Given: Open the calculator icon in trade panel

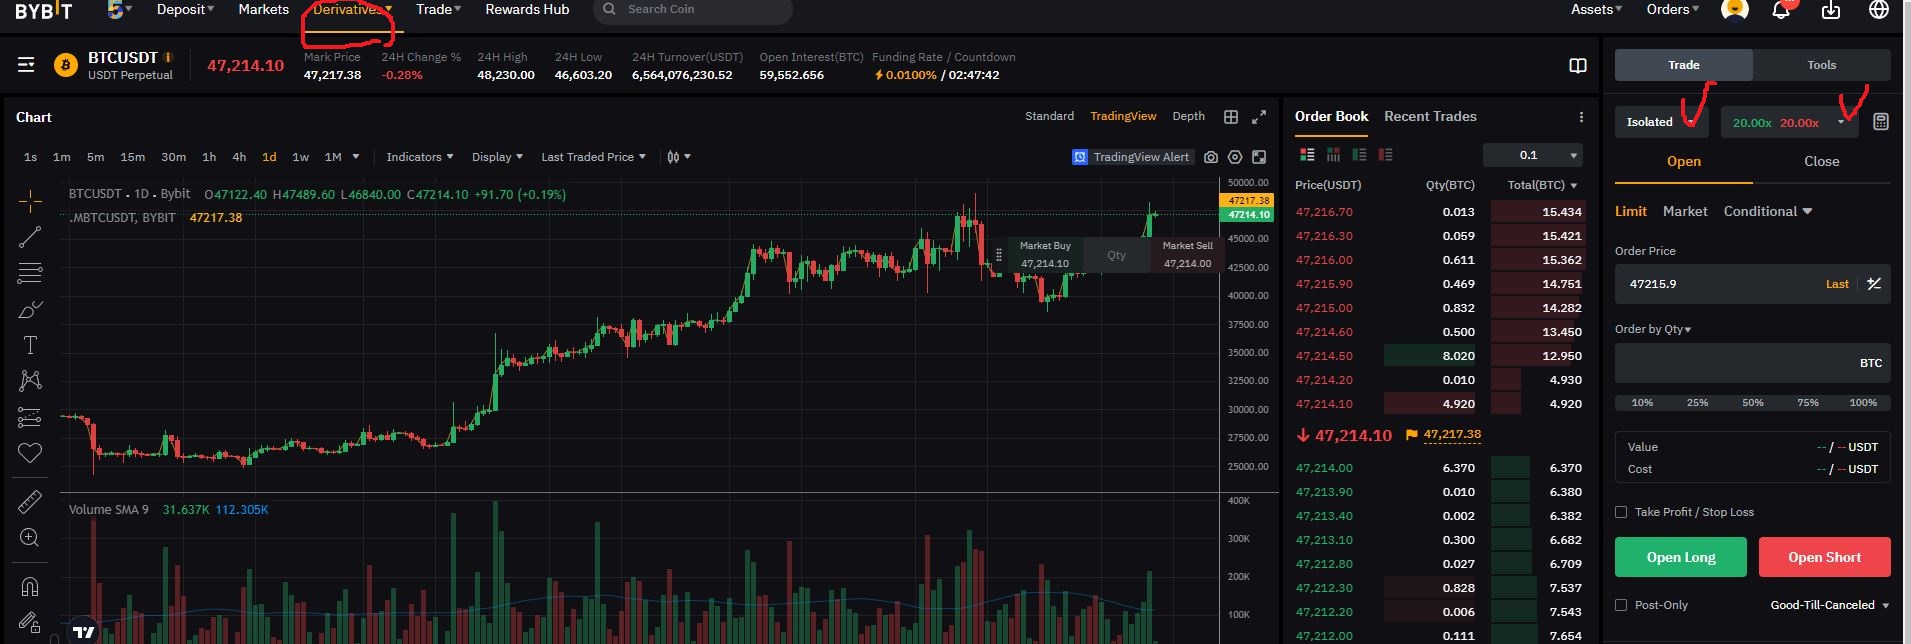Looking at the screenshot, I should [x=1881, y=122].
